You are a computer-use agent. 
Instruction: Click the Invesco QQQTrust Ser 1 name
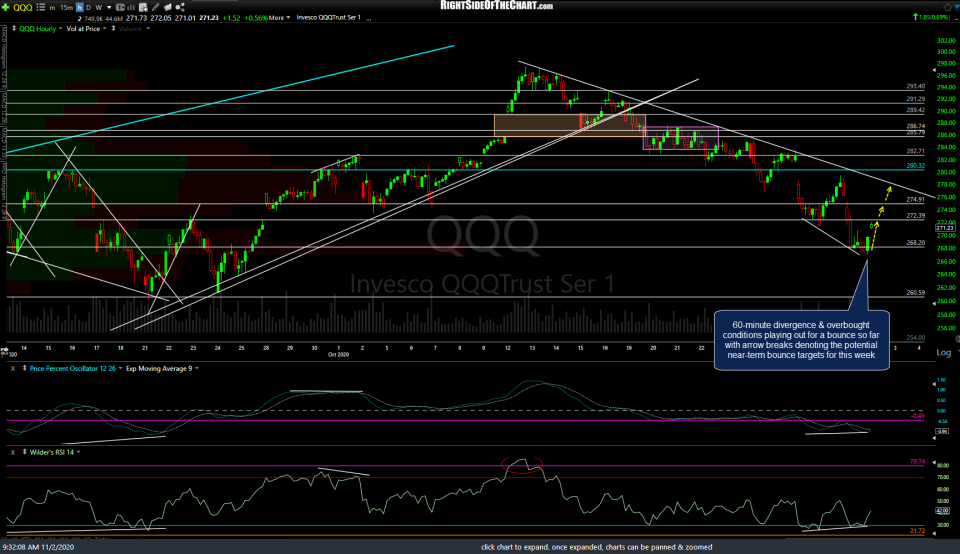coord(328,18)
